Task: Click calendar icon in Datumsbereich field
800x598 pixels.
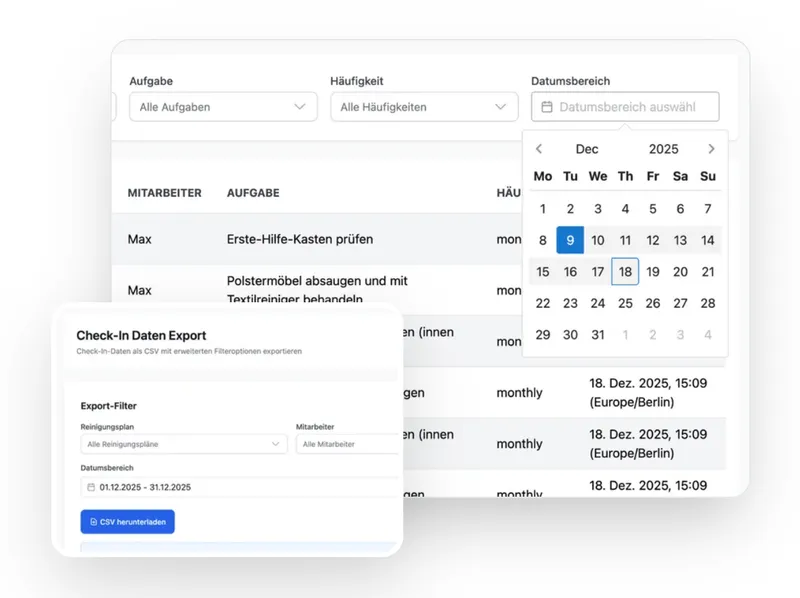Action: coord(547,107)
